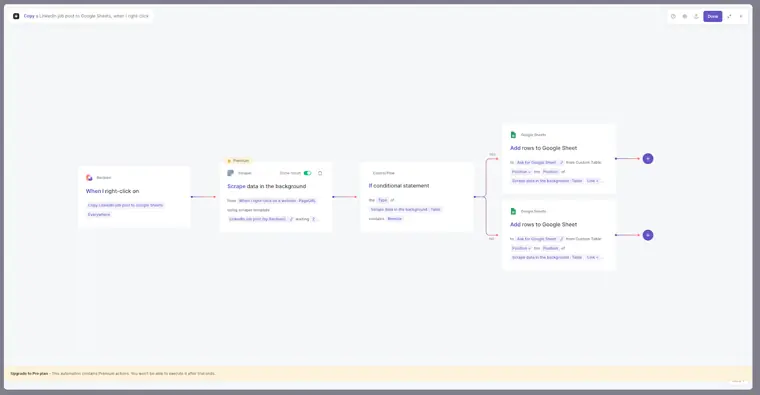Click the LinkedIn job post scraper template chip

click(257, 219)
